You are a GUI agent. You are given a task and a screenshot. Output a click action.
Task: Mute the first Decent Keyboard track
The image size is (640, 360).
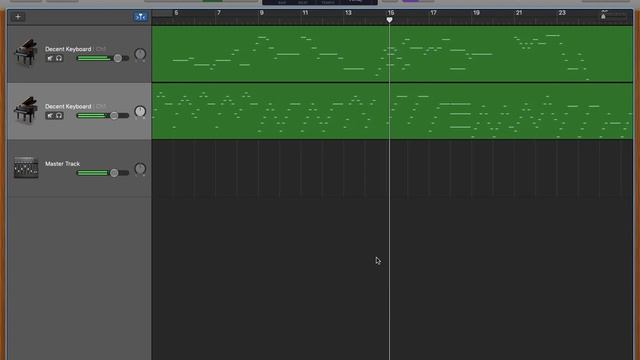click(x=50, y=58)
